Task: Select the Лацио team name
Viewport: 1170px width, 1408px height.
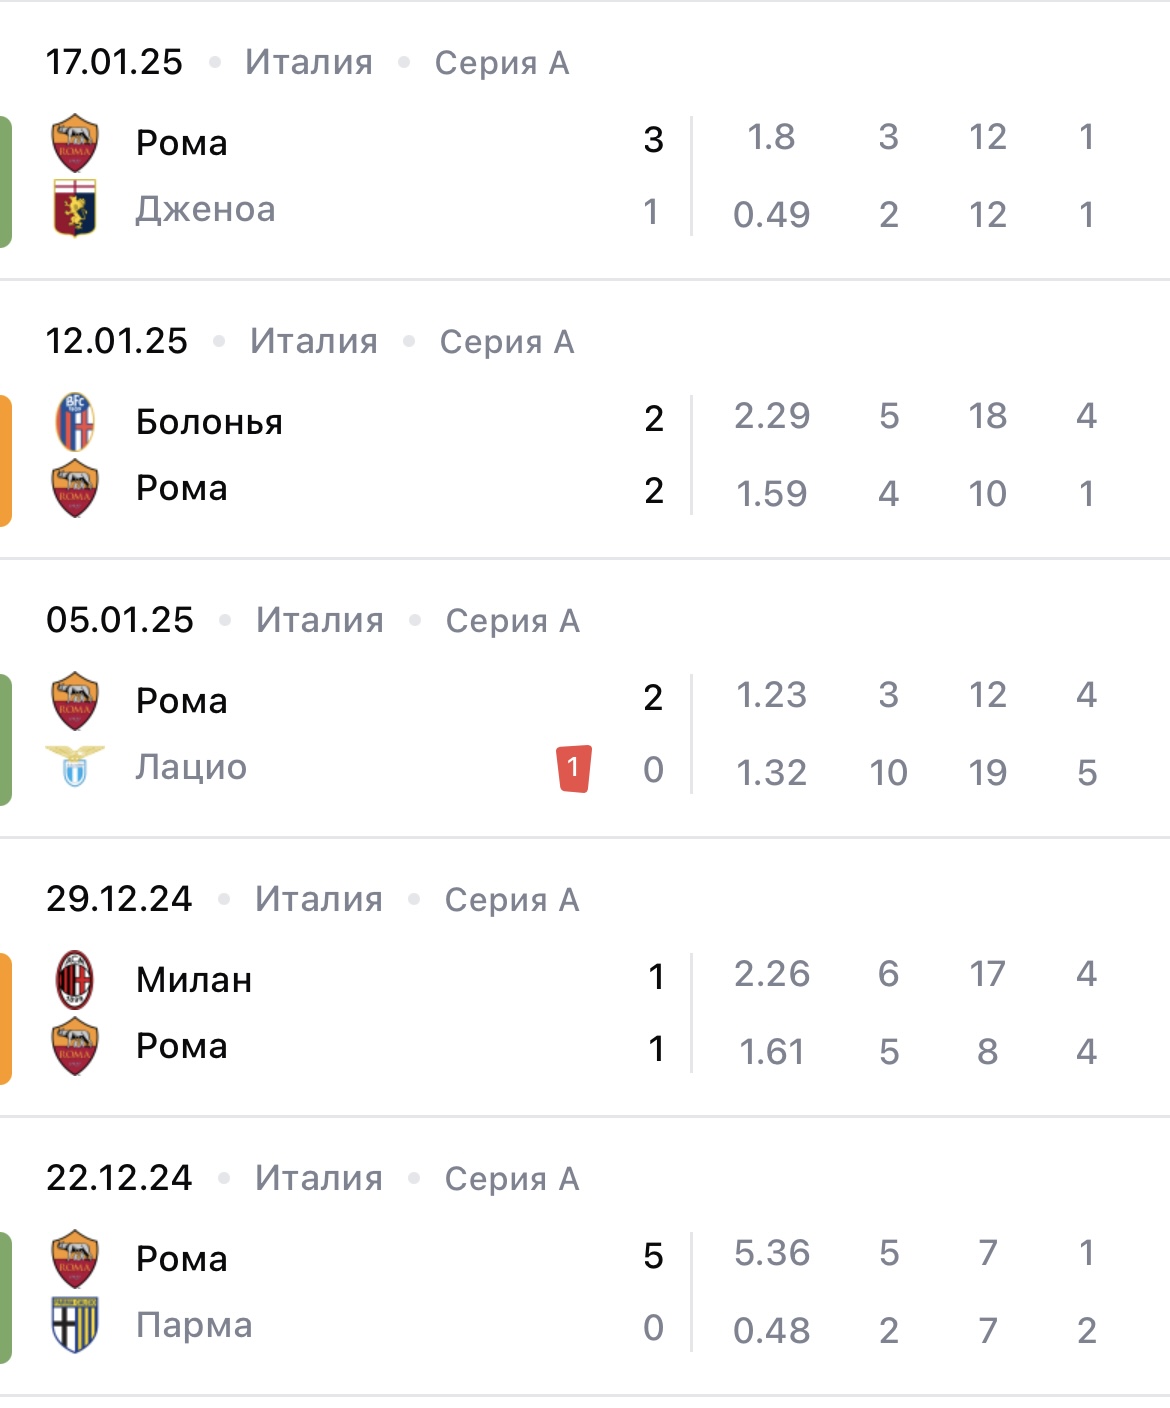Action: (x=191, y=767)
